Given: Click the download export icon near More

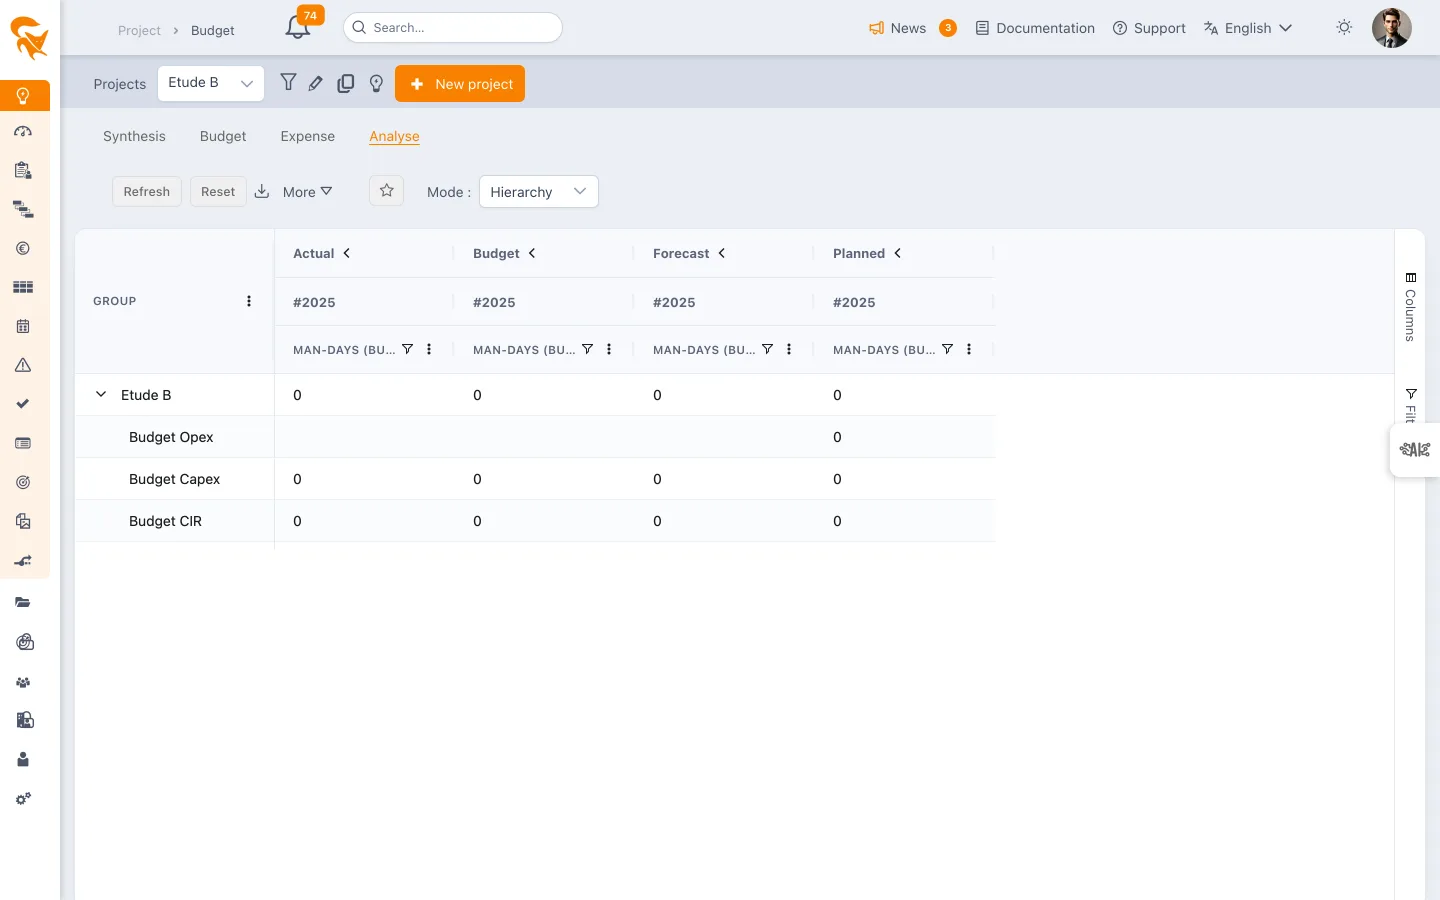Looking at the screenshot, I should 262,191.
